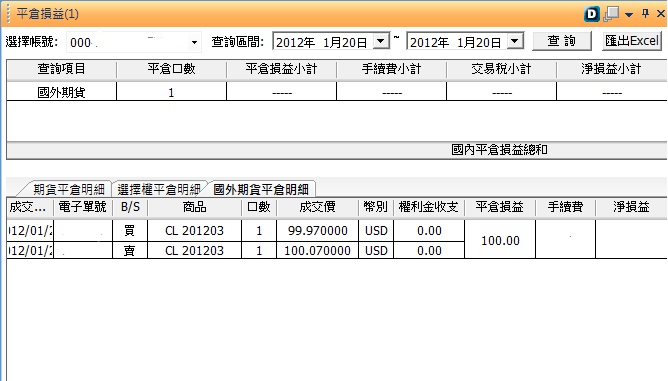
Task: Sort by the 平倉損益 detail column header
Action: tap(499, 207)
